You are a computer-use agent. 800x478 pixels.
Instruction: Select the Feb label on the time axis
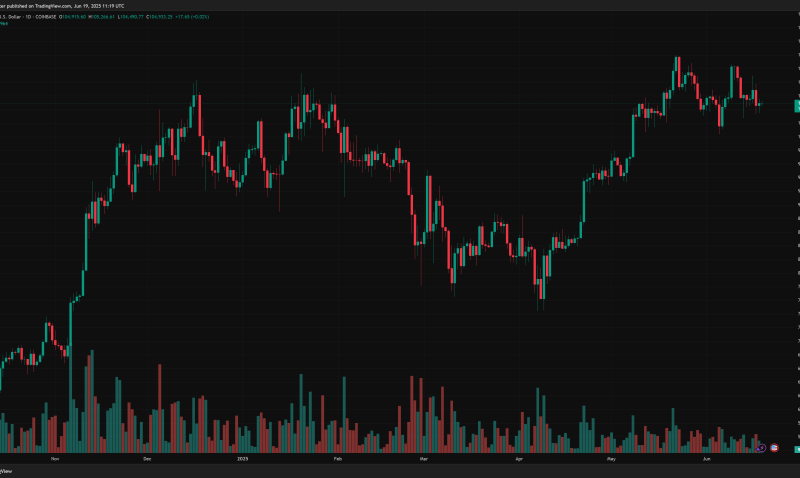pyautogui.click(x=338, y=459)
